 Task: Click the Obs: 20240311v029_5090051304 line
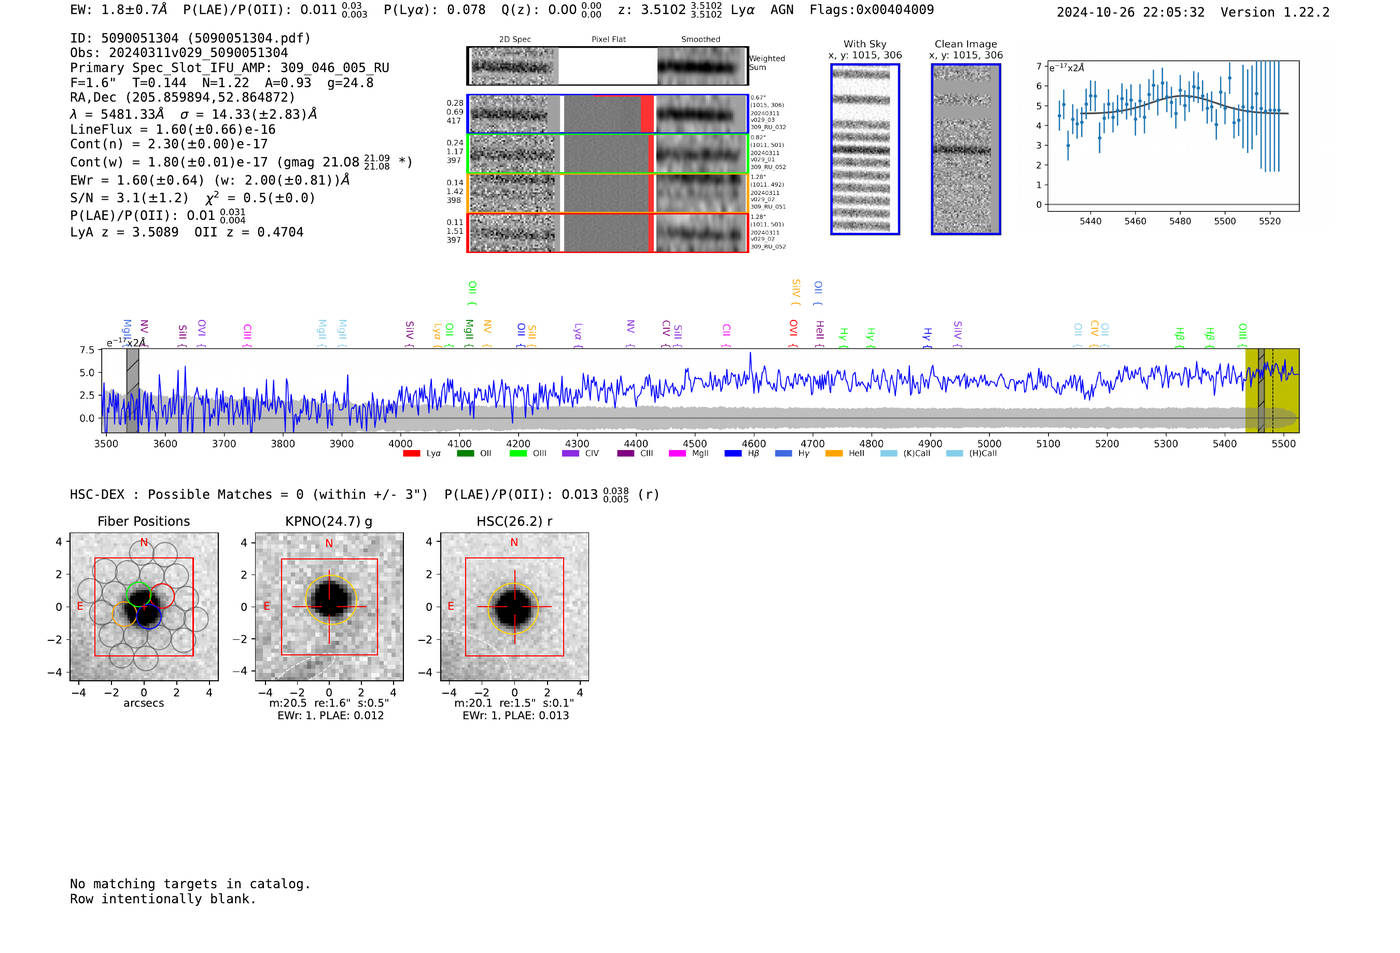179,53
